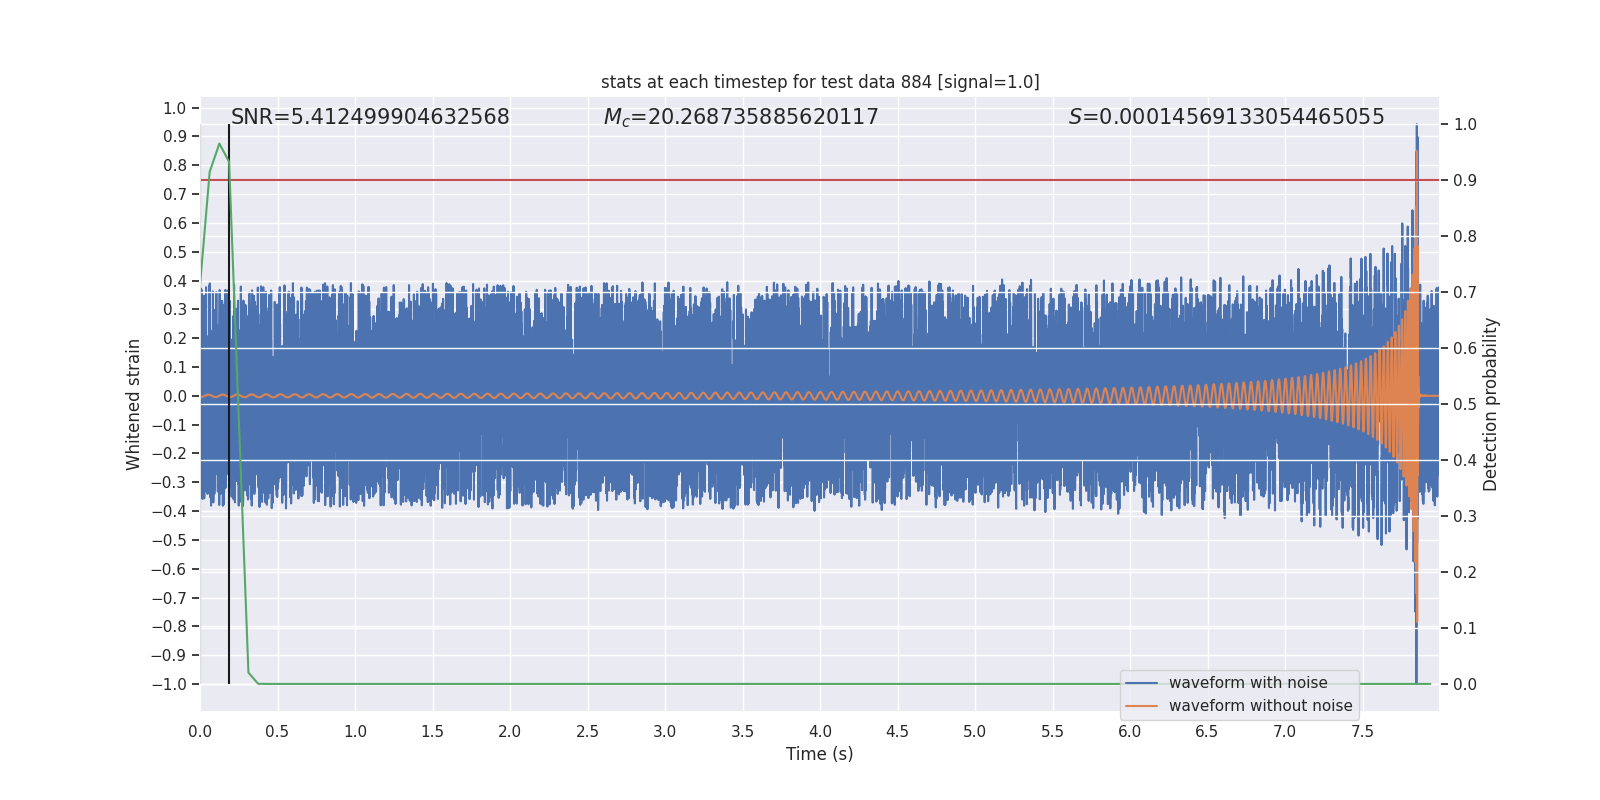1600x800 pixels.
Task: Click the 'Time (s)' x-axis label
Action: pyautogui.click(x=819, y=754)
